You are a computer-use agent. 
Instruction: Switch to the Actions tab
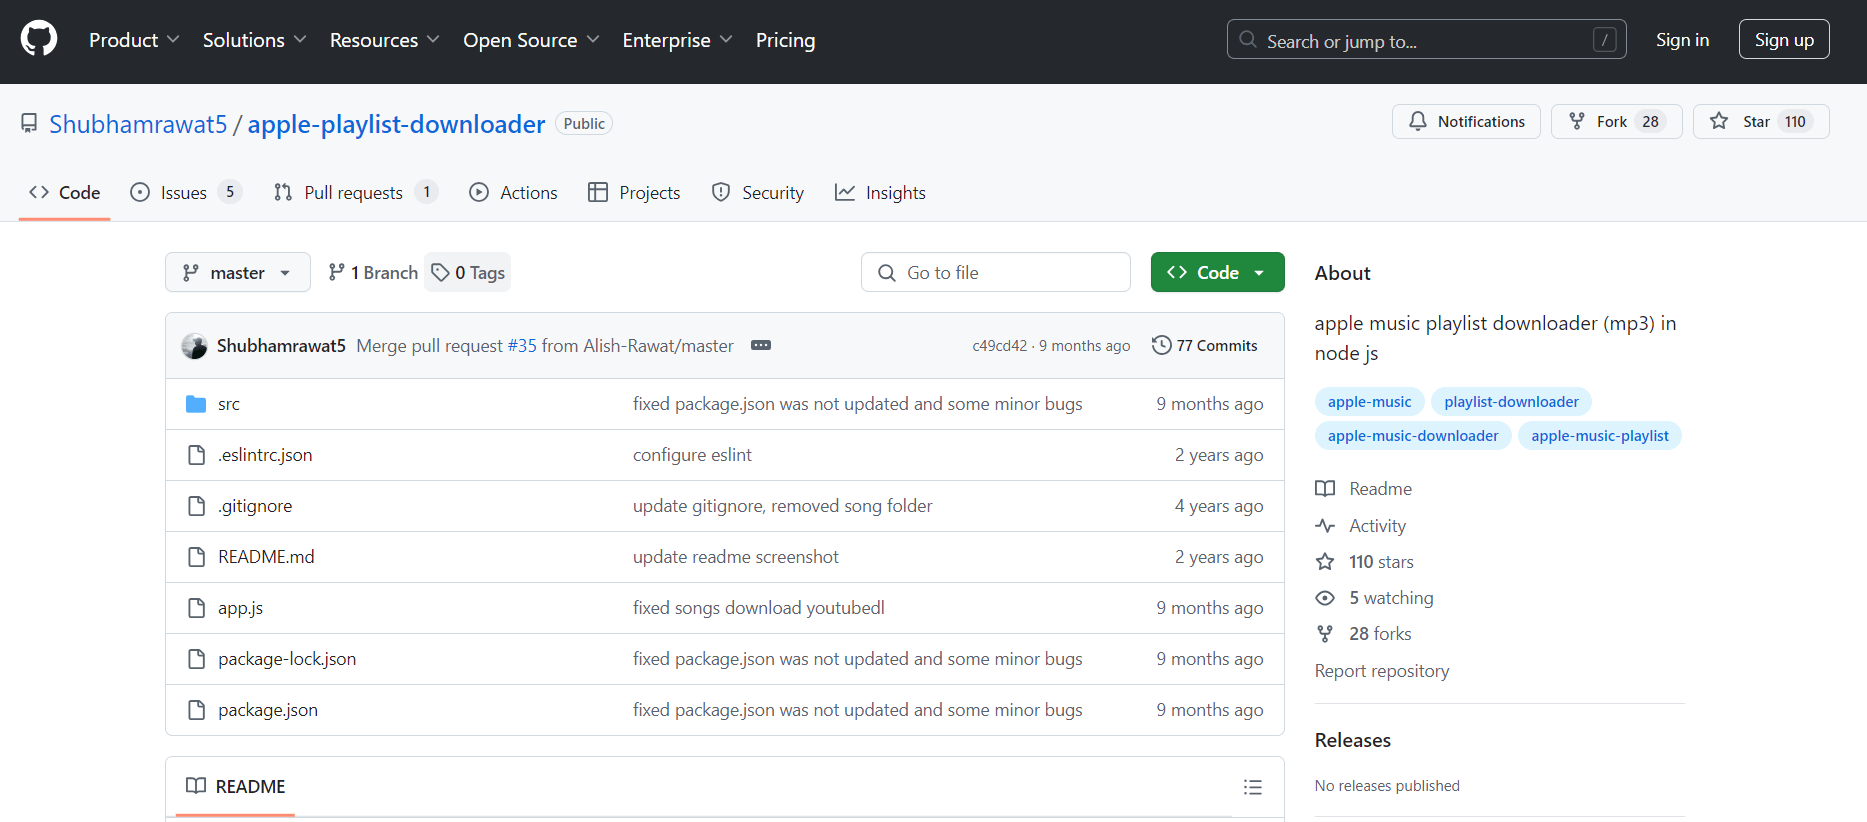[513, 193]
